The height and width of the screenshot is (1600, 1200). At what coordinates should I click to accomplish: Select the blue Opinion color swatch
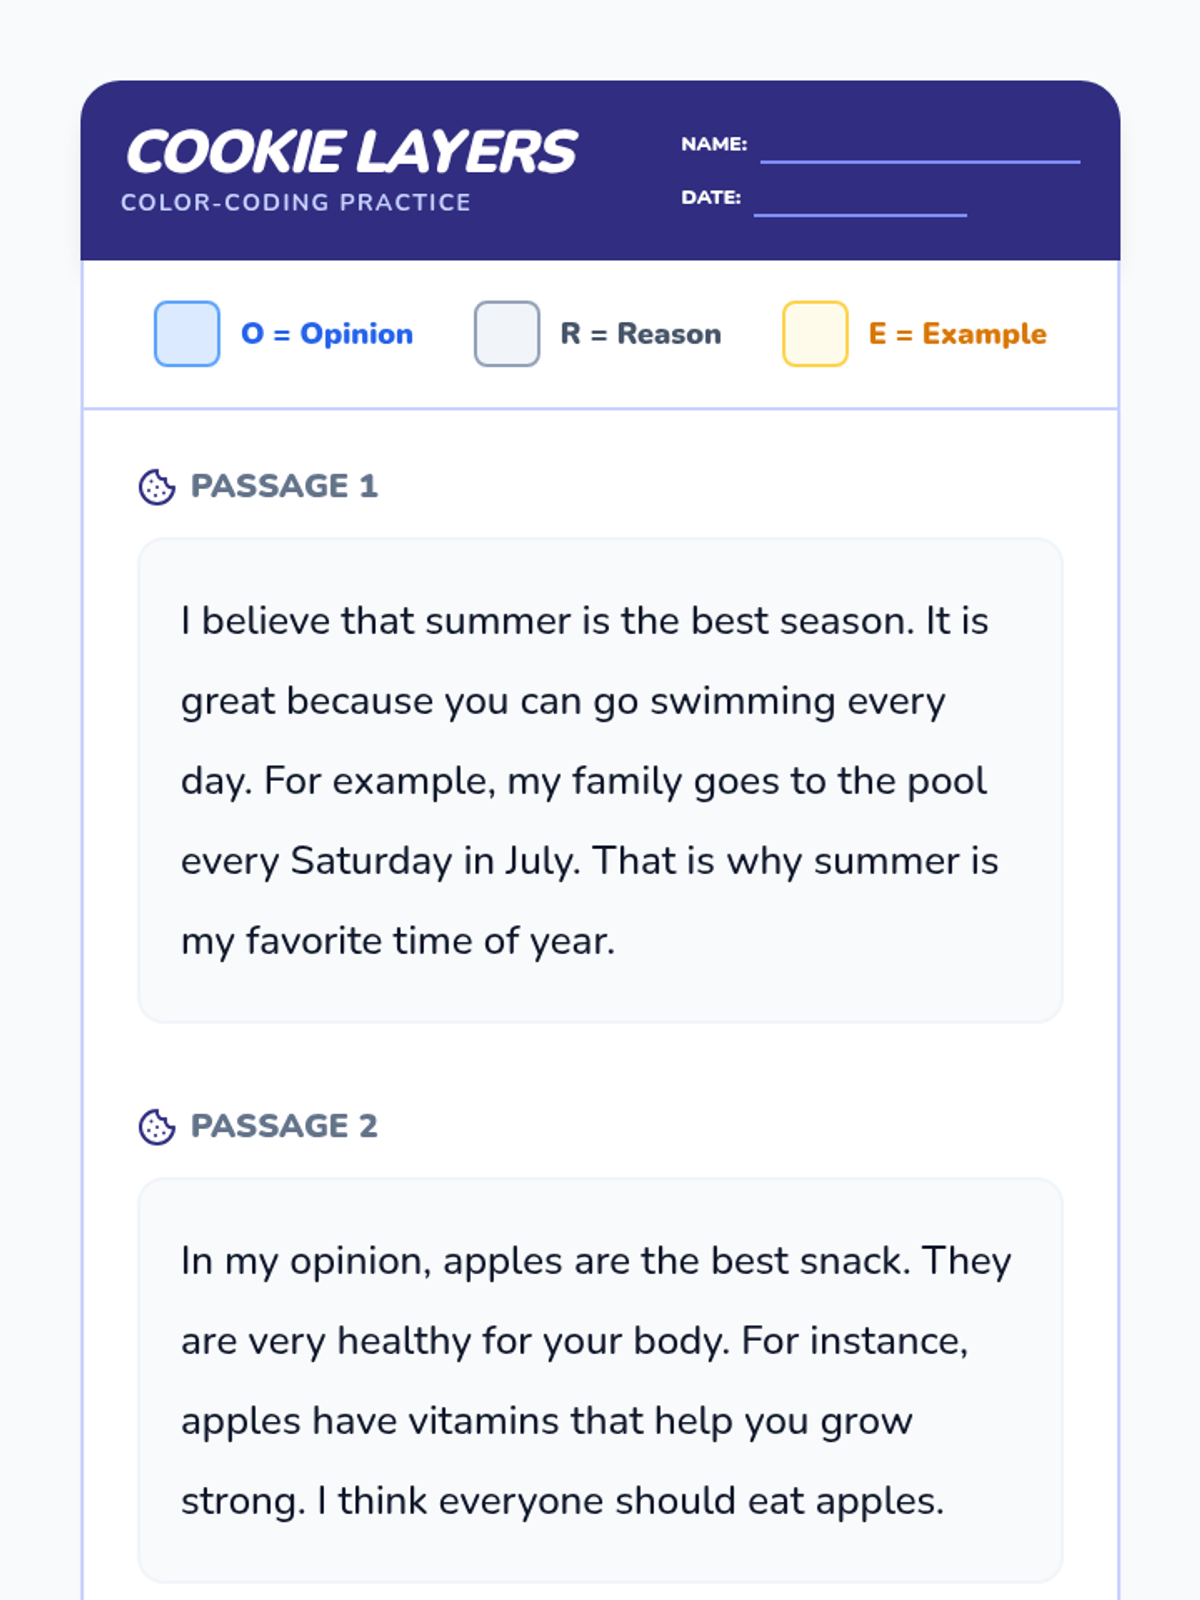tap(187, 334)
